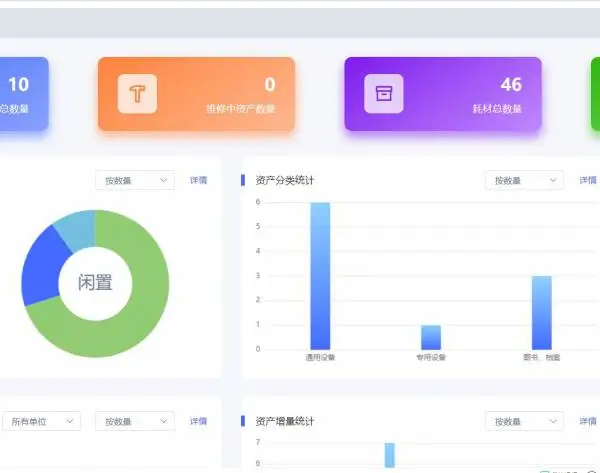
Task: Click the 闲置 label in donut center
Action: tap(95, 283)
